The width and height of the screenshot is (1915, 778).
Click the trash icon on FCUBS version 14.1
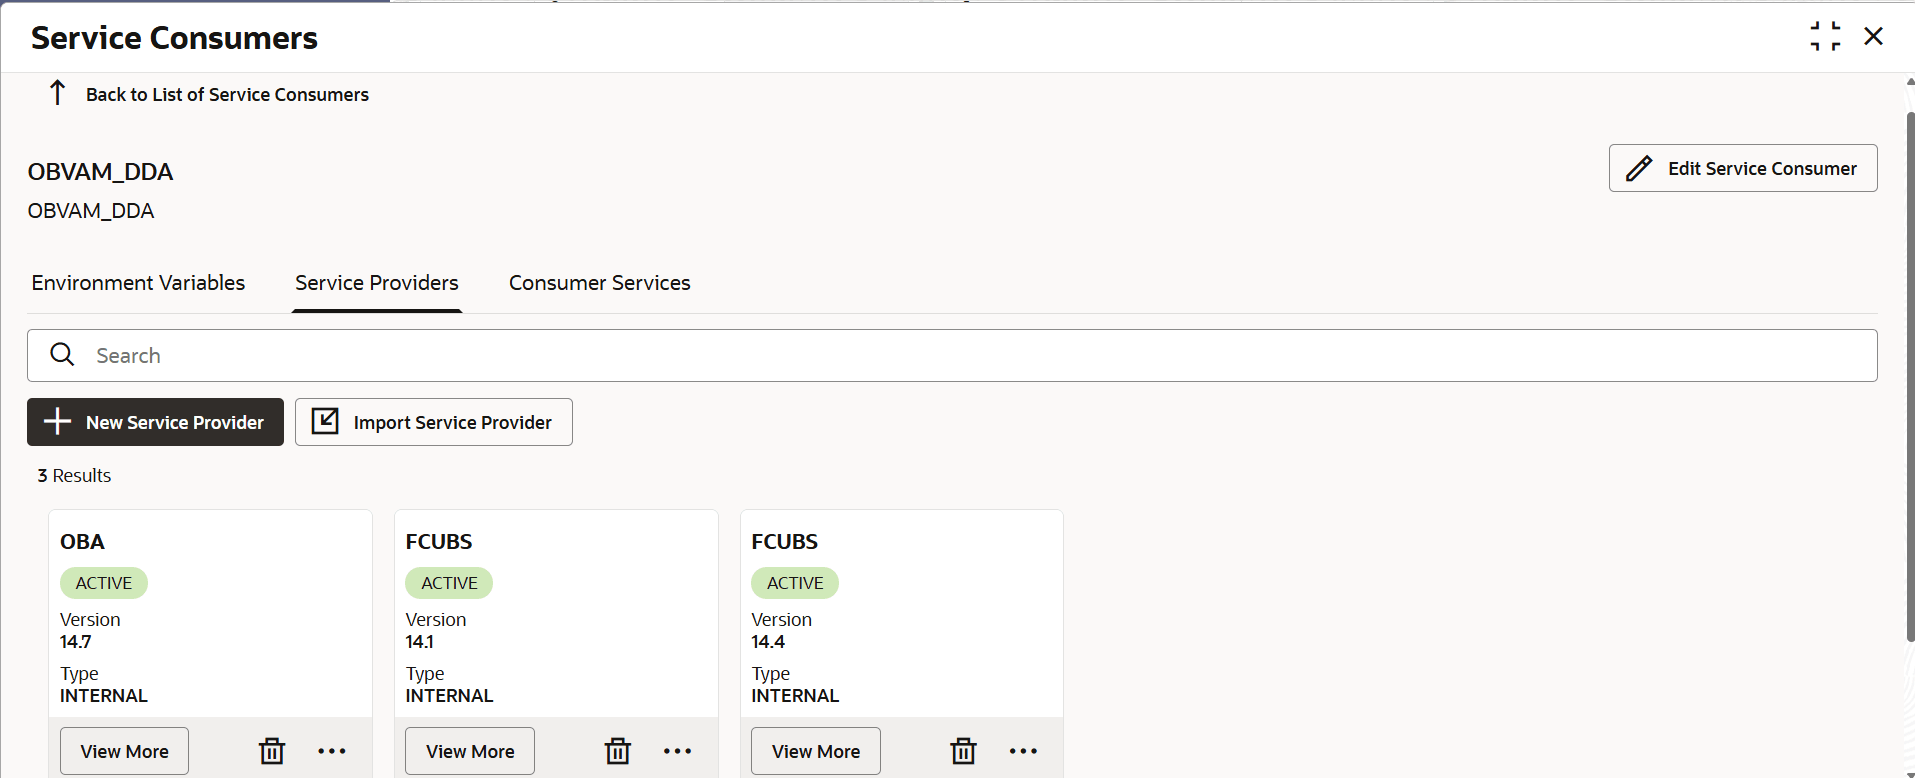tap(617, 750)
